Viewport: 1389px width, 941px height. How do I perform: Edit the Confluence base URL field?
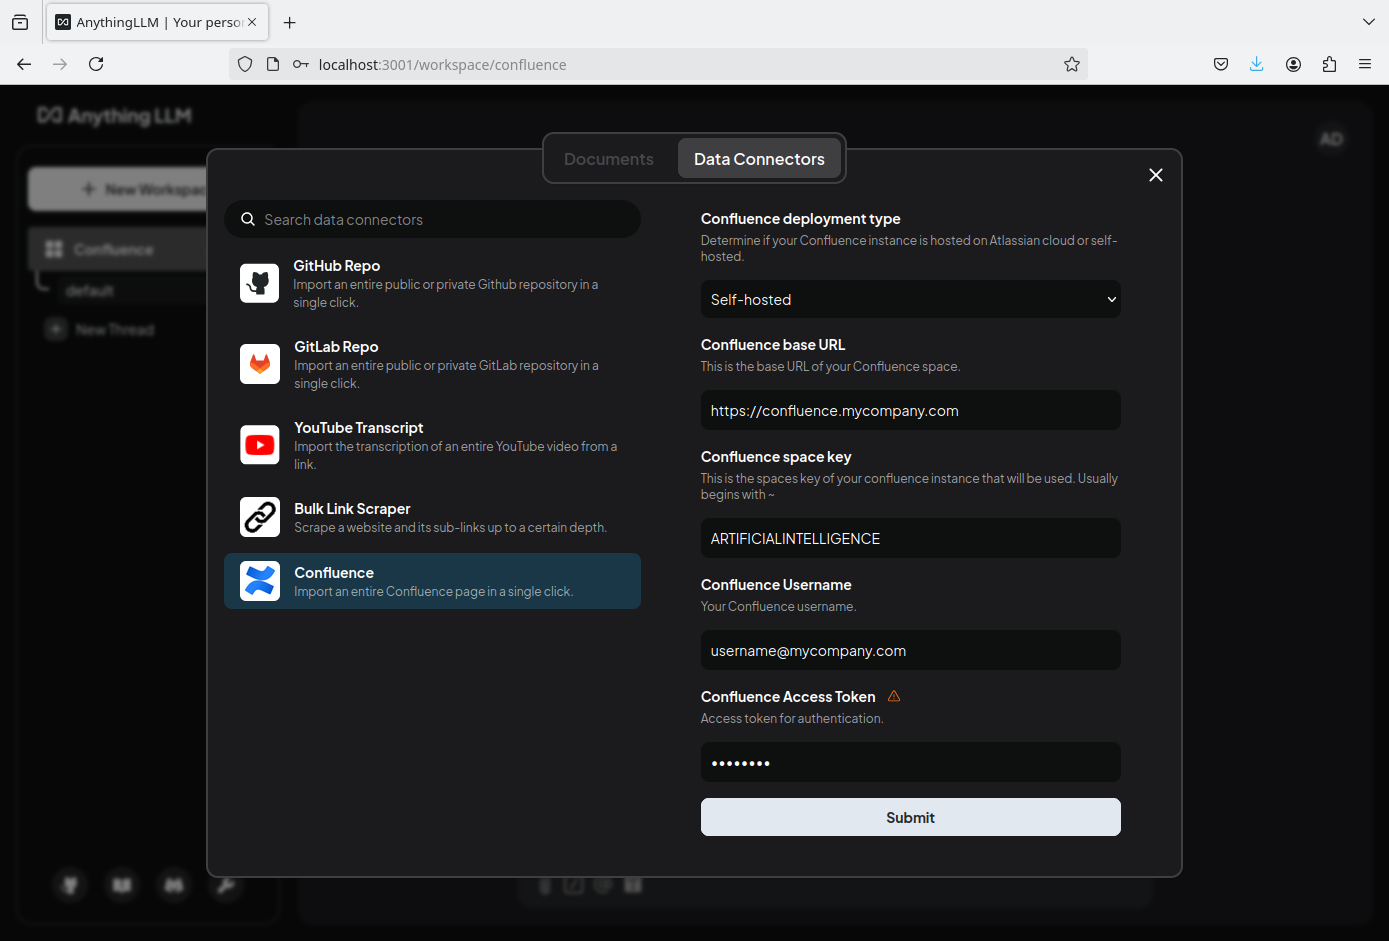point(911,410)
